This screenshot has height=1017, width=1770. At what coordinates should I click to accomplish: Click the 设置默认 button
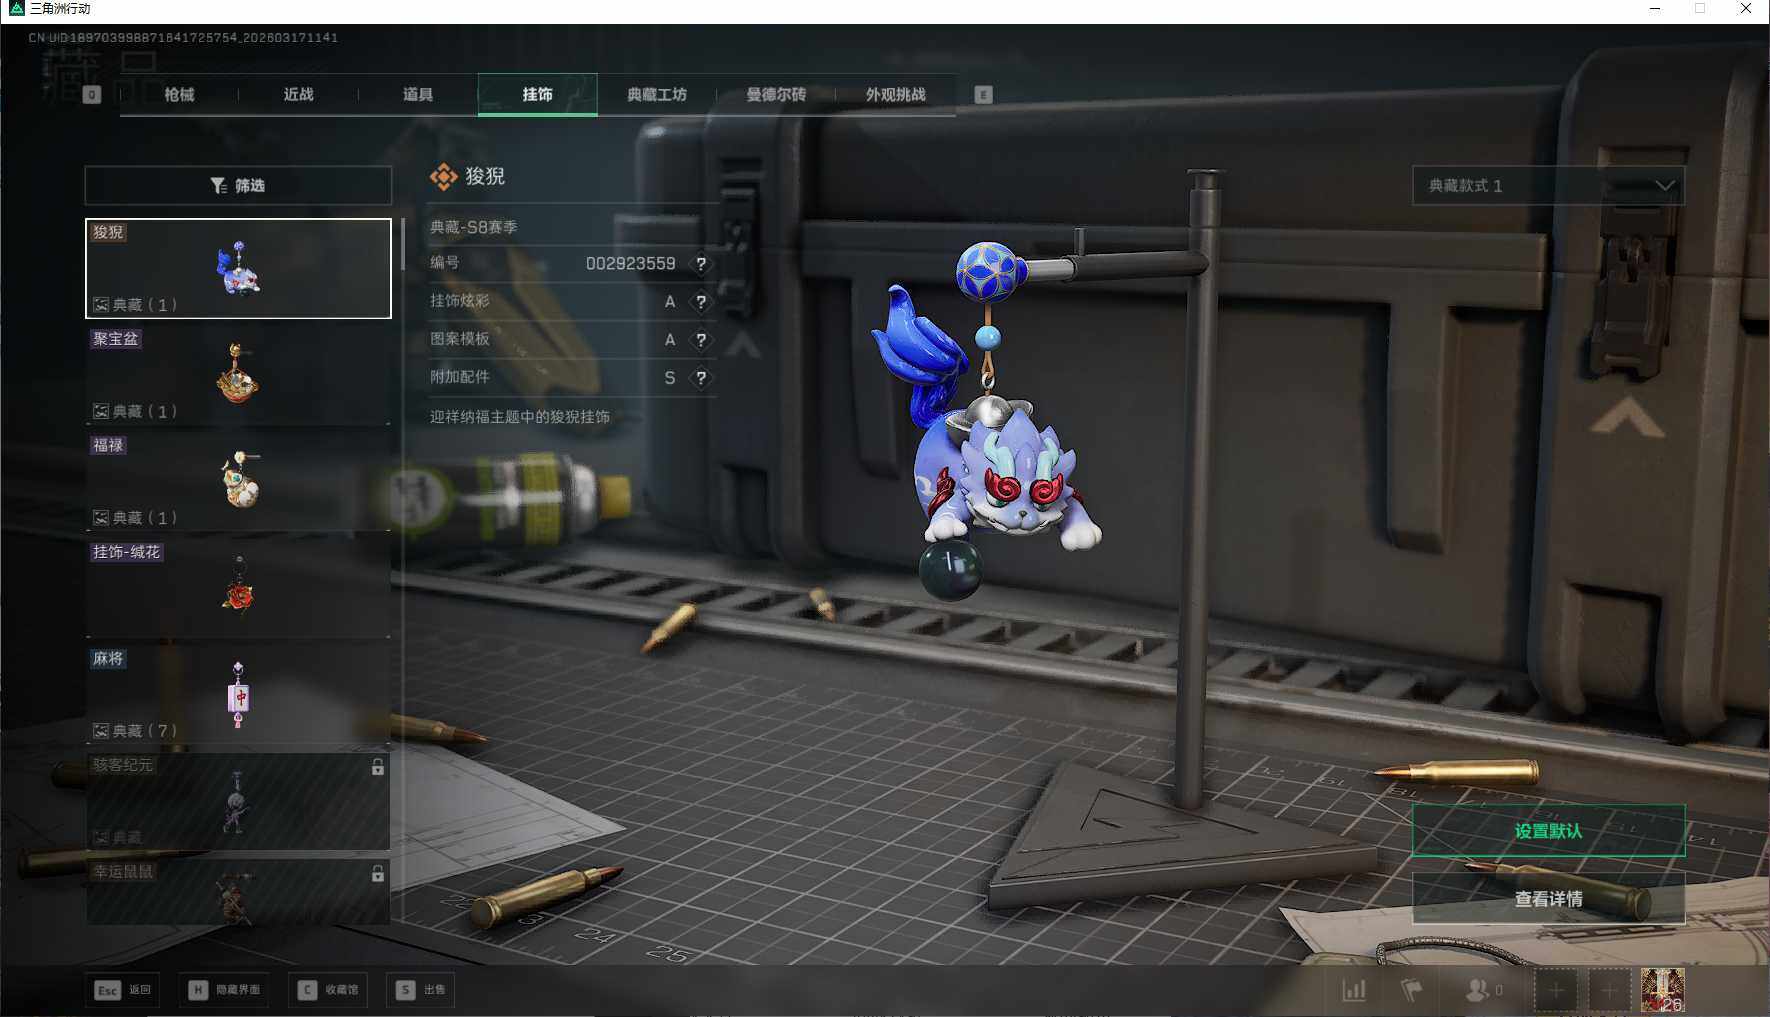(1548, 831)
